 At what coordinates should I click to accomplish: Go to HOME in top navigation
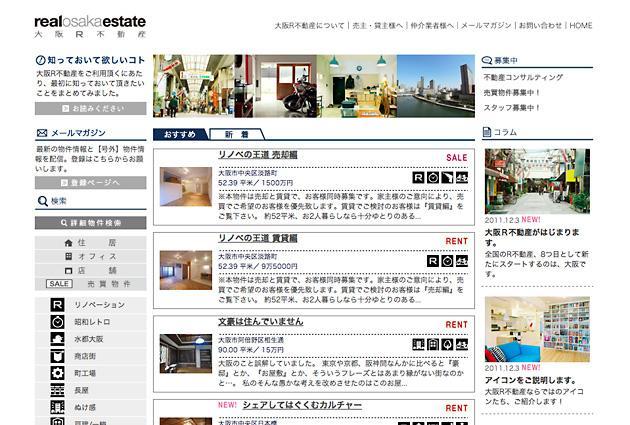click(581, 26)
